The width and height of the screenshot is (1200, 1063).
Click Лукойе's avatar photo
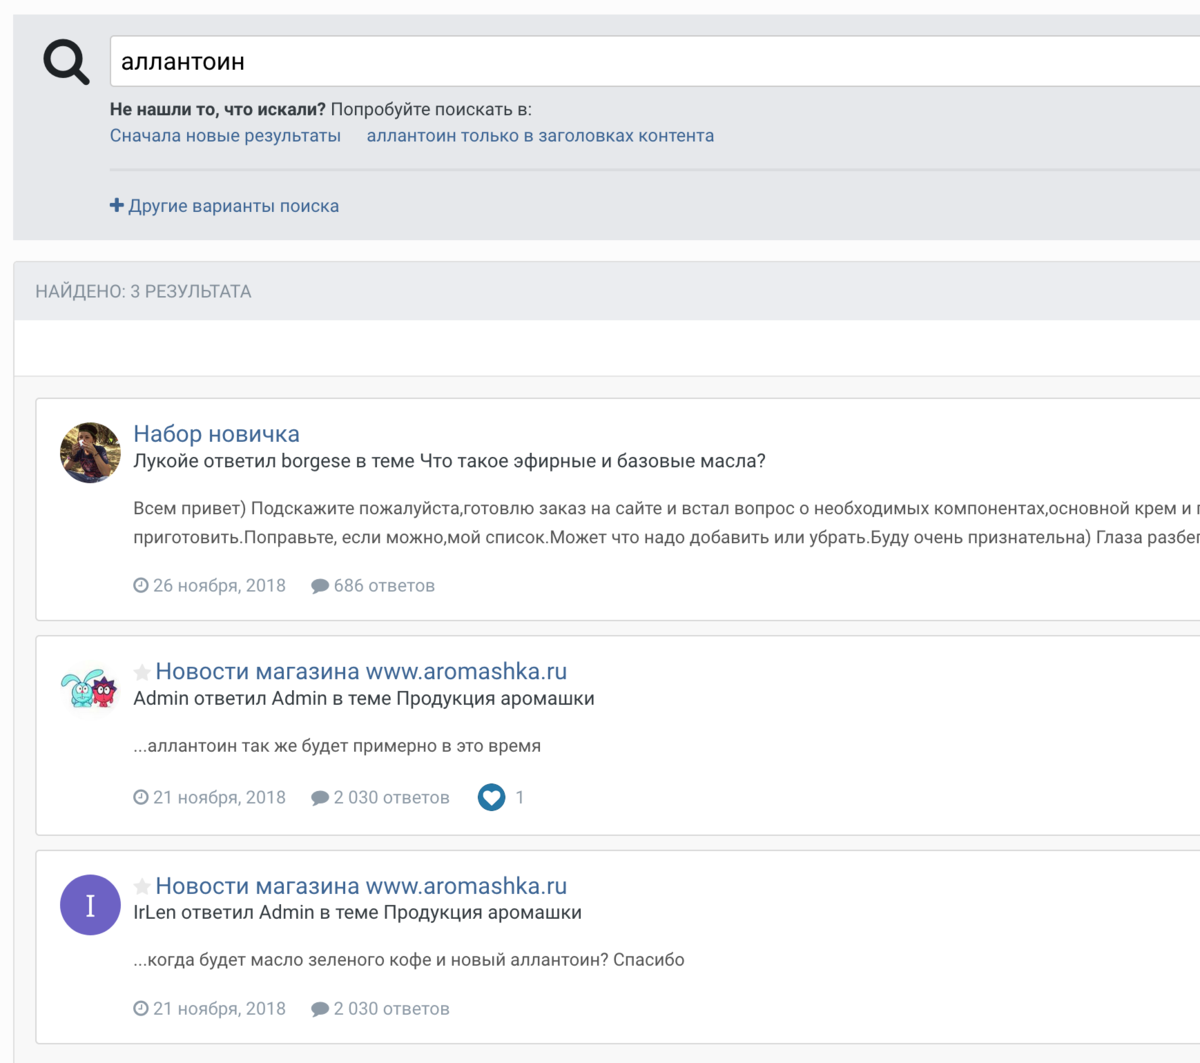(x=90, y=453)
